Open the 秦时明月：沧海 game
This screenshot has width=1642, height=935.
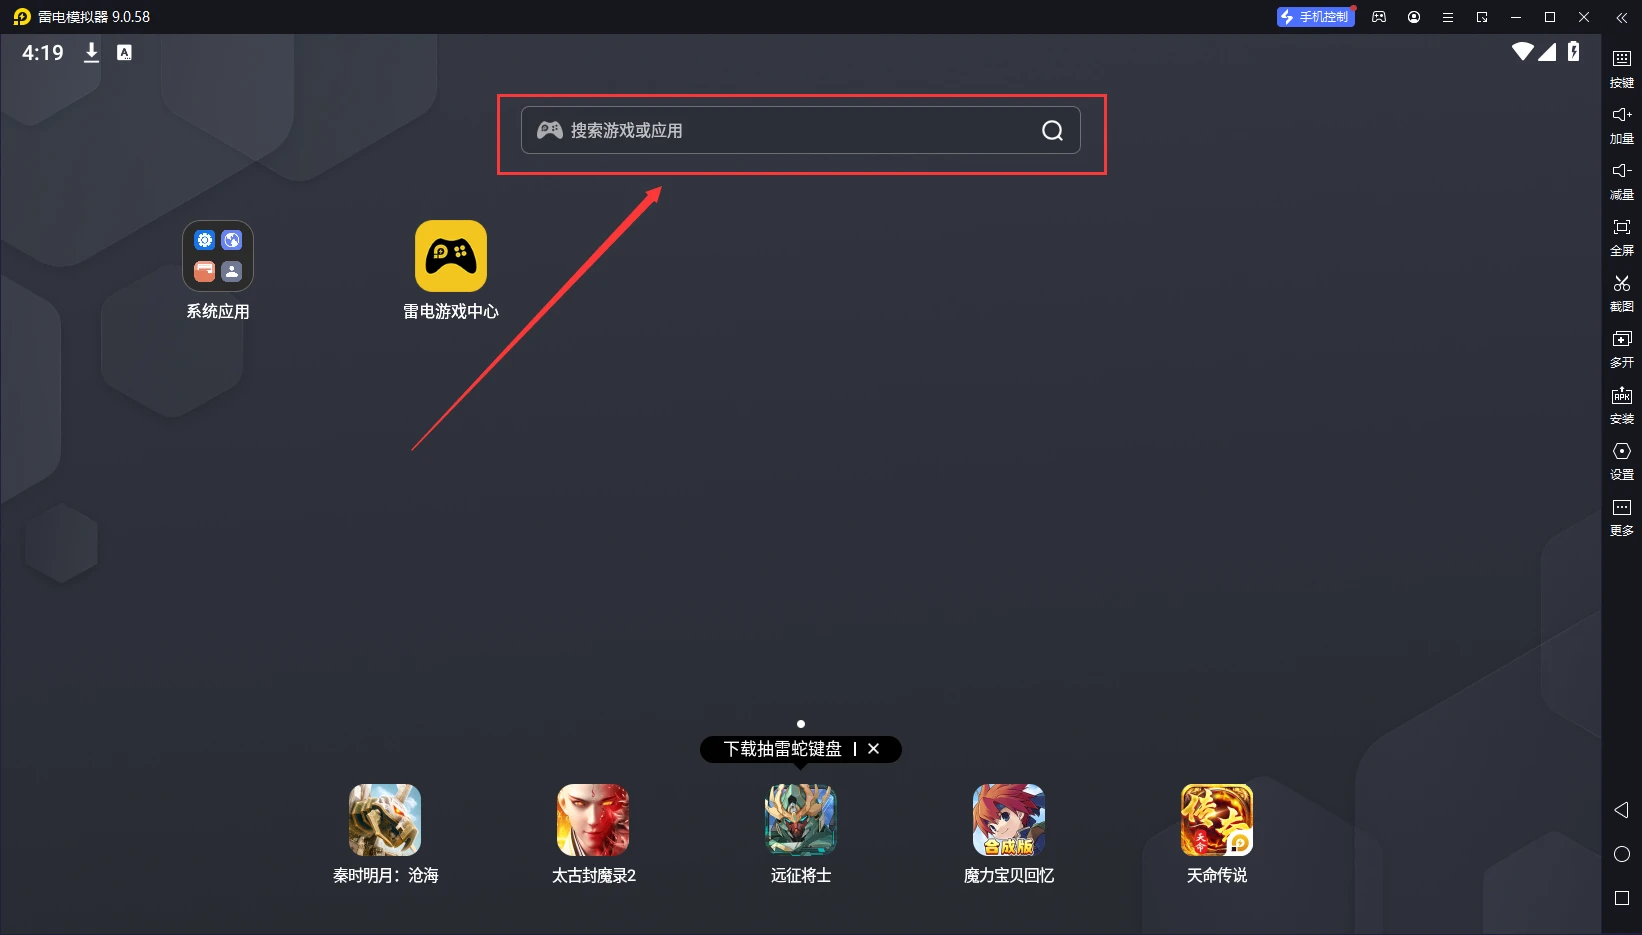tap(385, 834)
